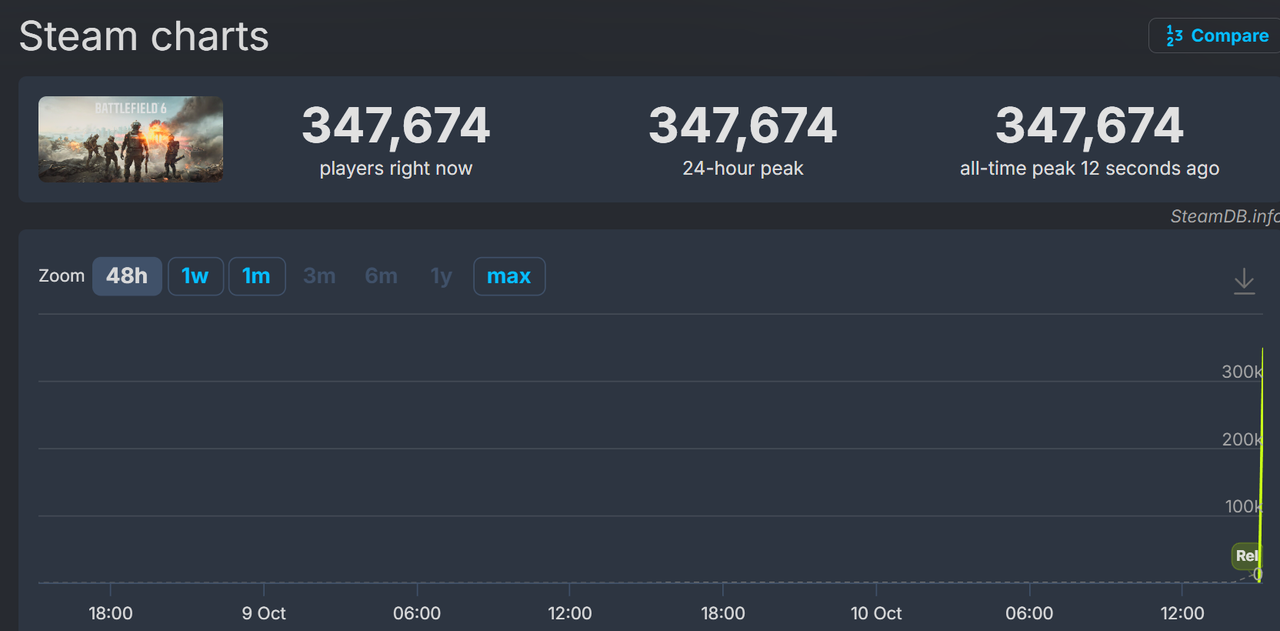Select the 1y zoom range
Screen dimensions: 1280x631
tap(441, 276)
